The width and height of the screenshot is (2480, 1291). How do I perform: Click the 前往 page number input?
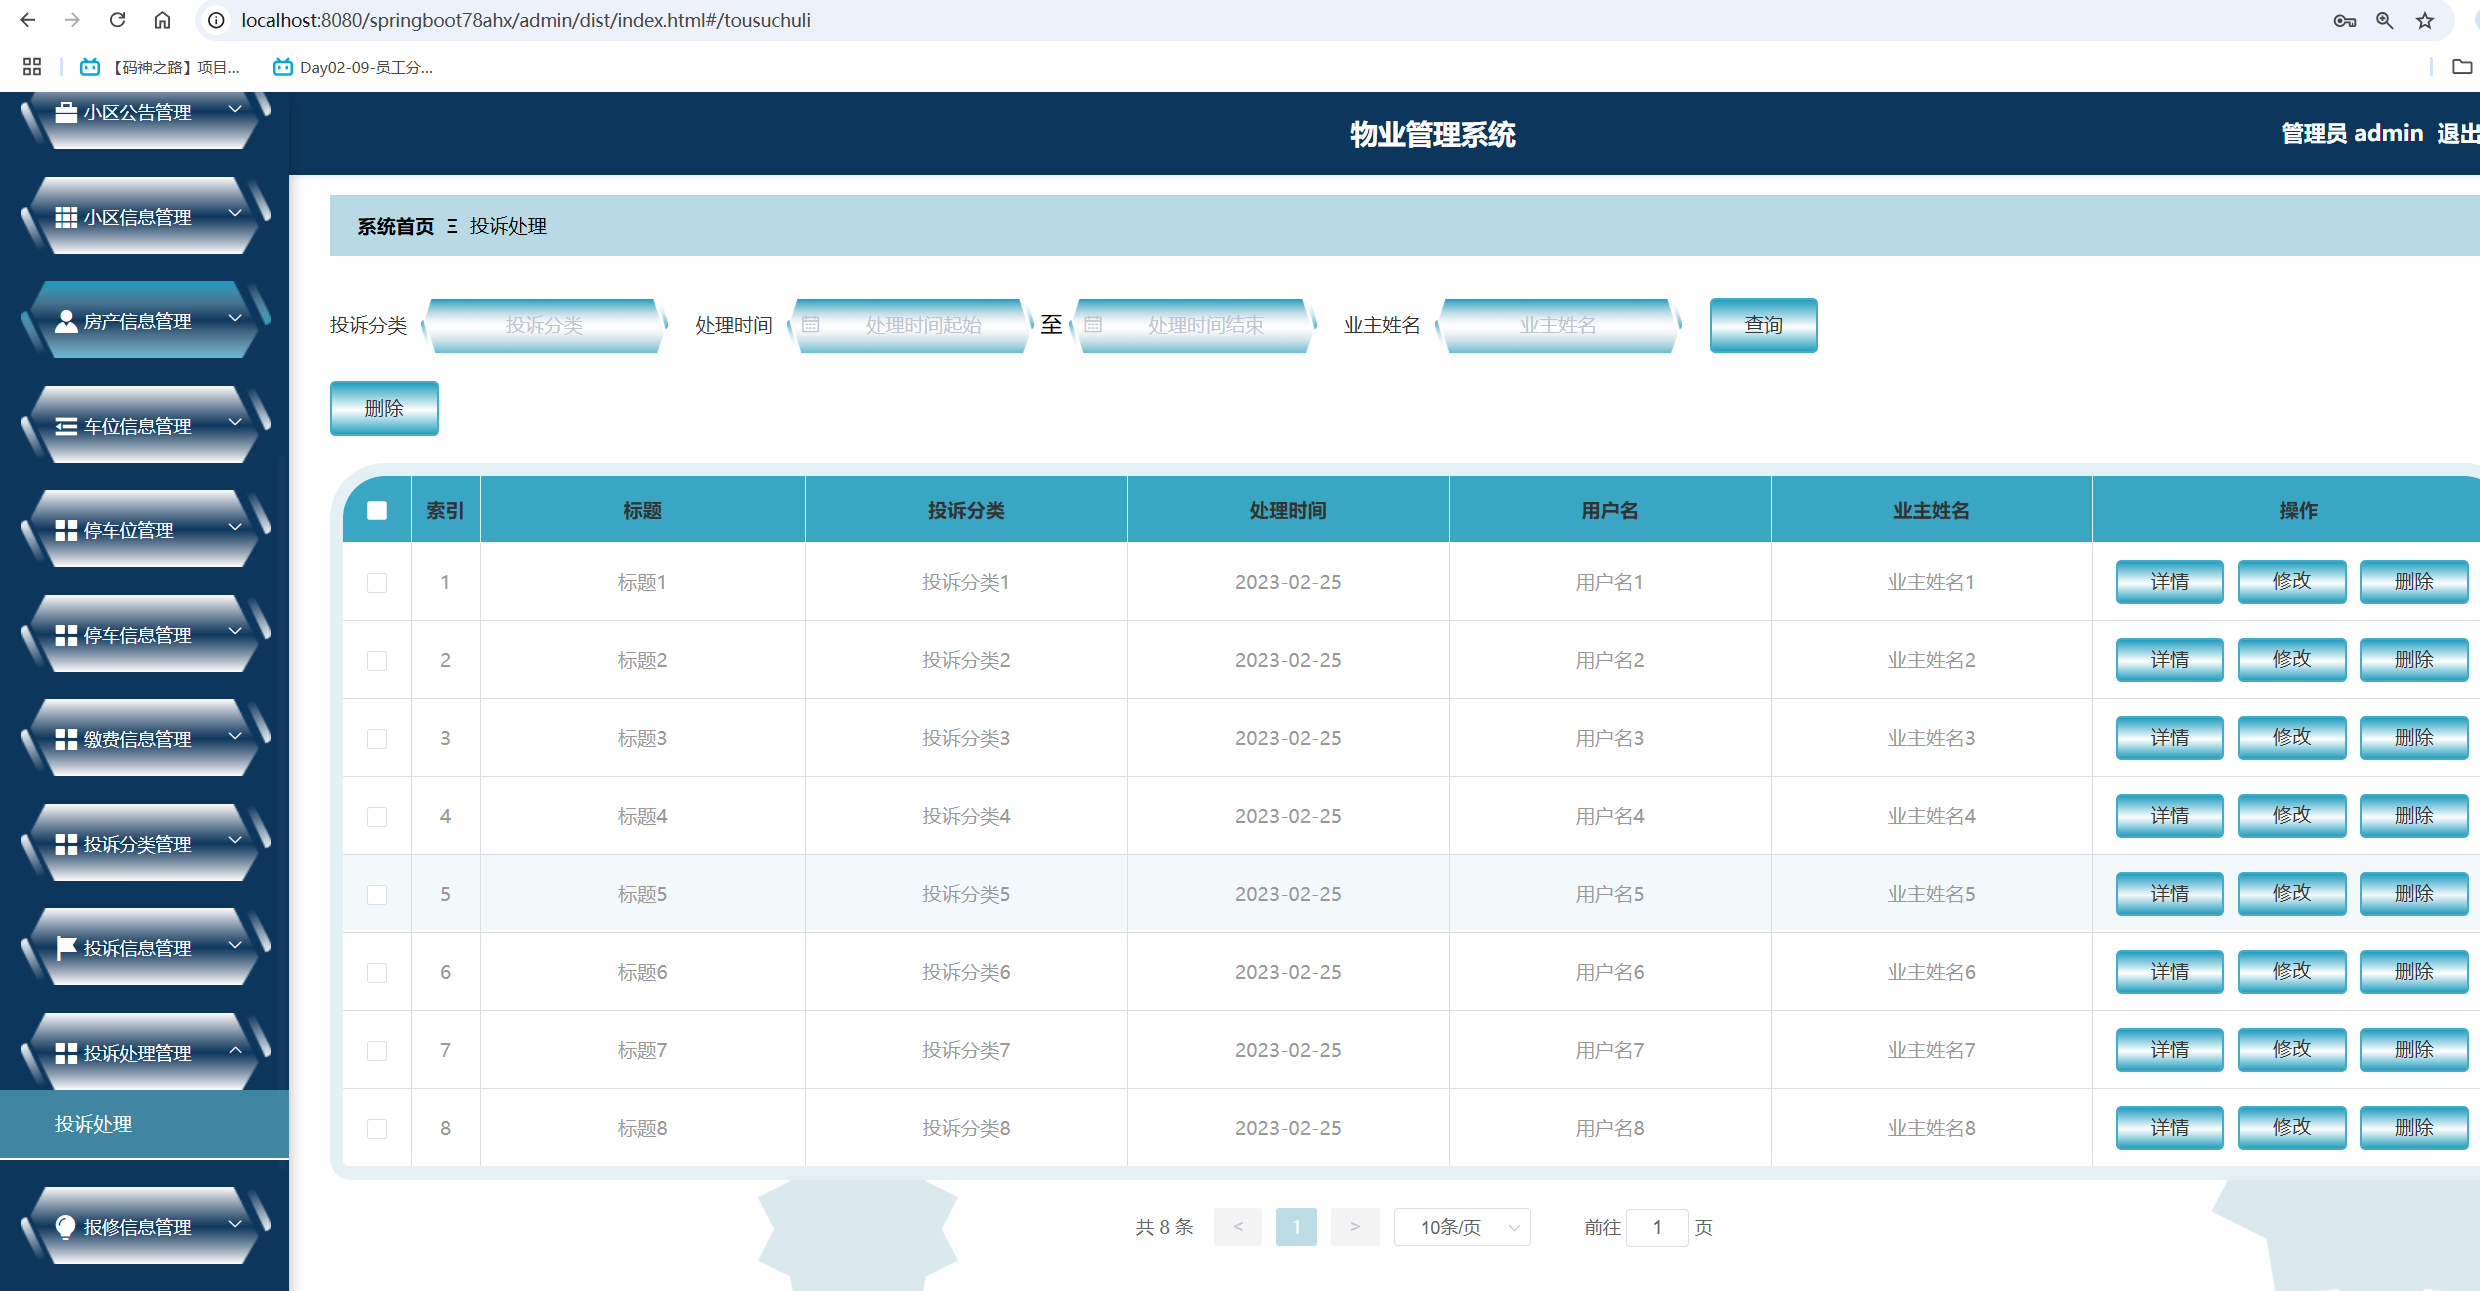click(1657, 1227)
